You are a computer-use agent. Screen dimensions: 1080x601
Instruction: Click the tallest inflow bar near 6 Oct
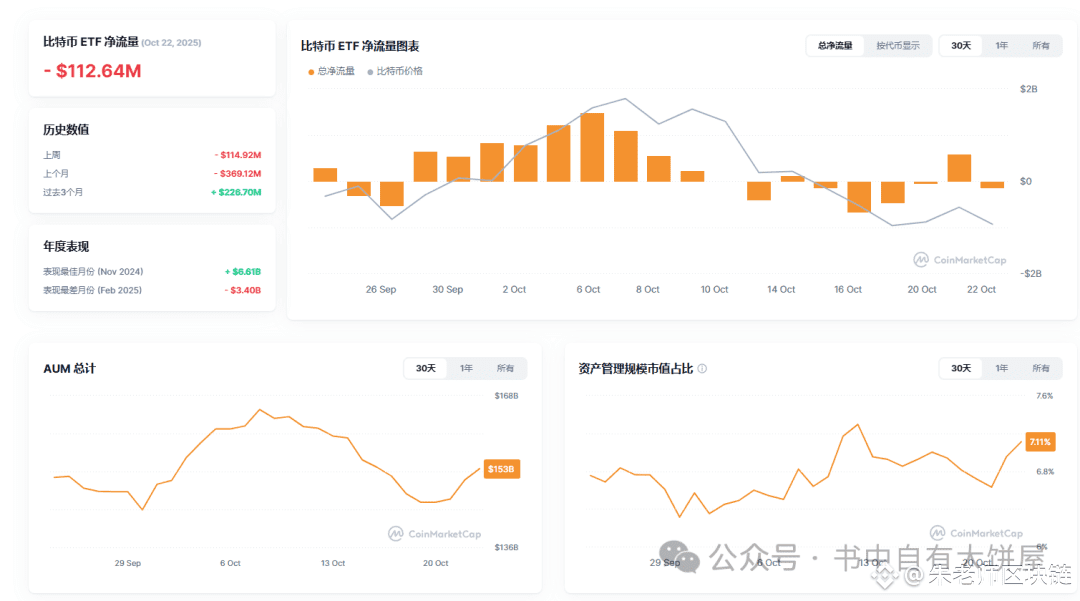(x=592, y=145)
